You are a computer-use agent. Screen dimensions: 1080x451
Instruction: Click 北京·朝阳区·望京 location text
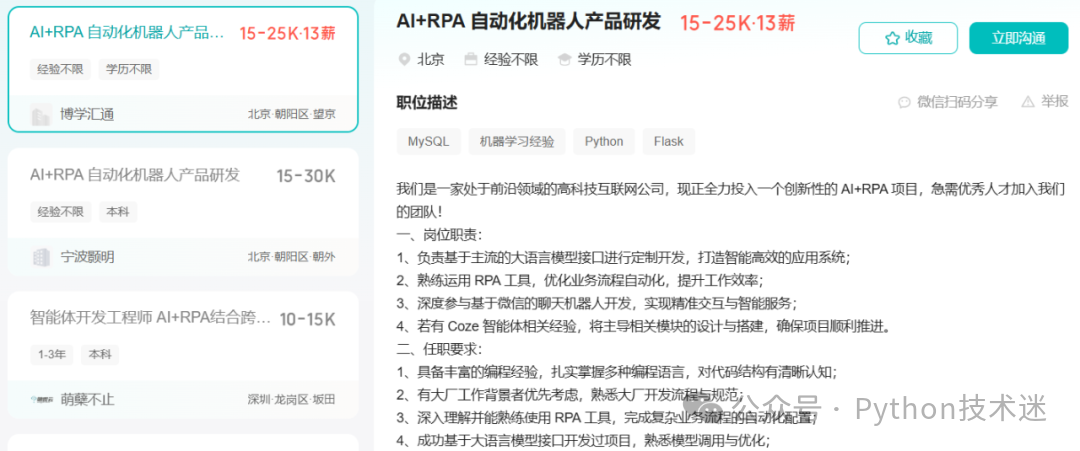(292, 114)
